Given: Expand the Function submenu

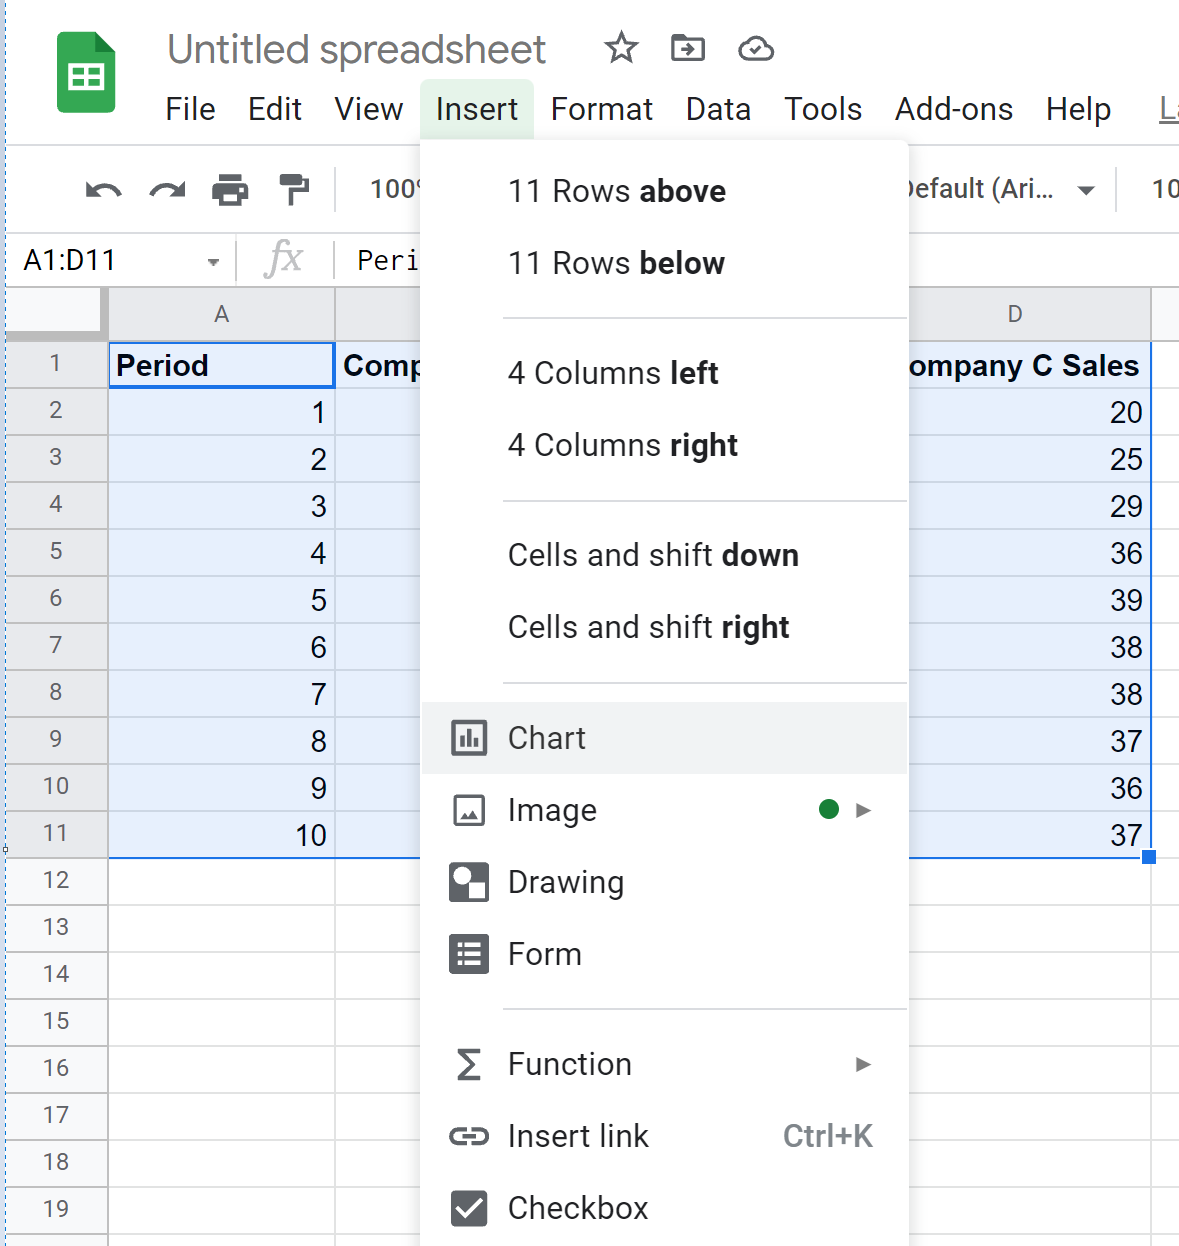Looking at the screenshot, I should 863,1064.
